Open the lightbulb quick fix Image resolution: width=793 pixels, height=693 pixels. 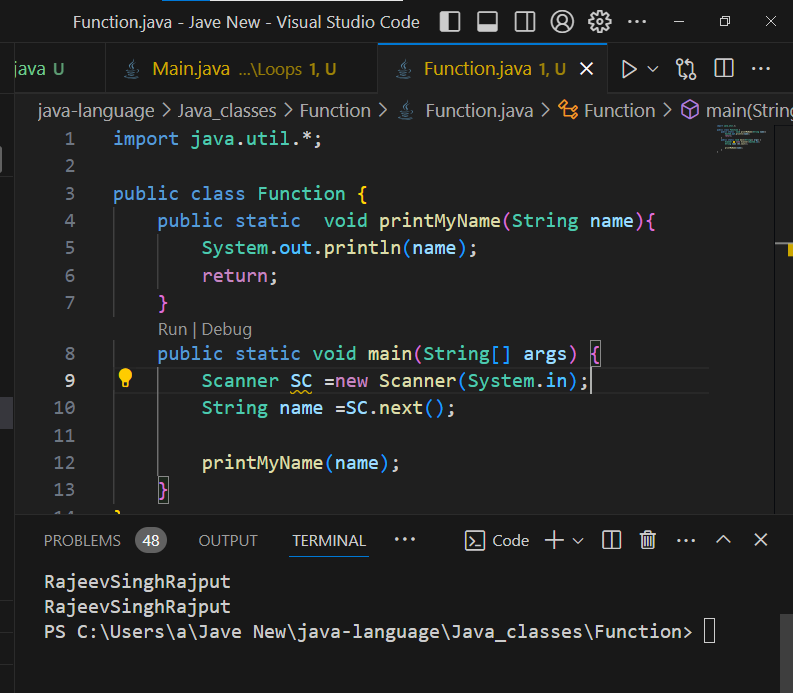pyautogui.click(x=125, y=378)
